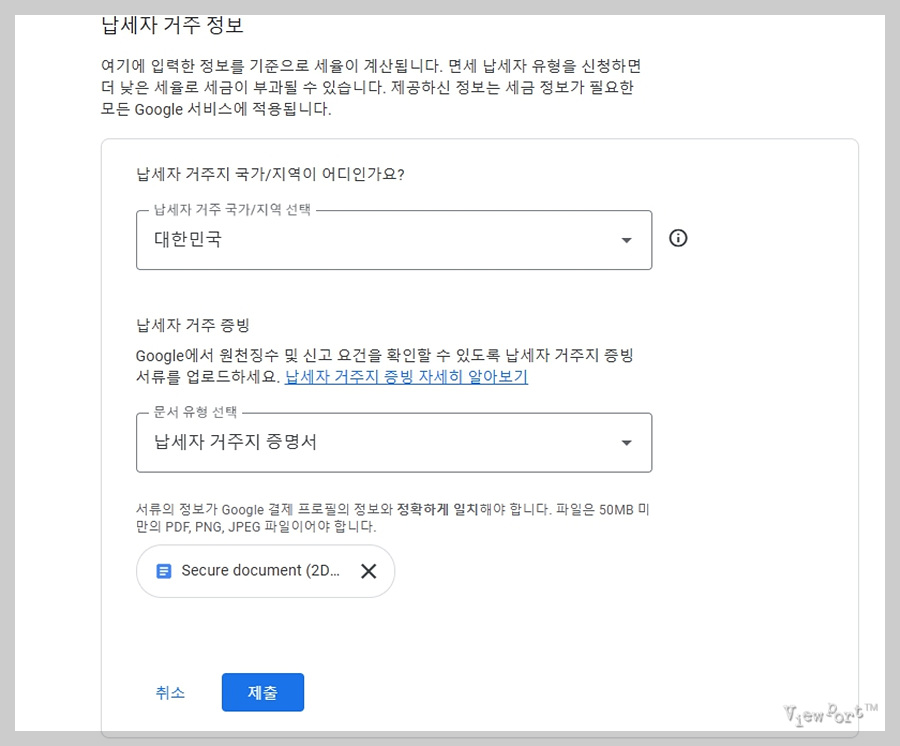
Task: Click the document icon in the file chip
Action: click(164, 571)
